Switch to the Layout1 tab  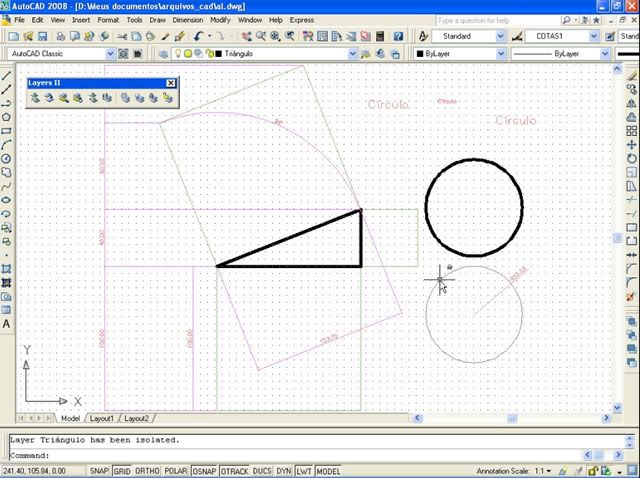click(x=103, y=418)
